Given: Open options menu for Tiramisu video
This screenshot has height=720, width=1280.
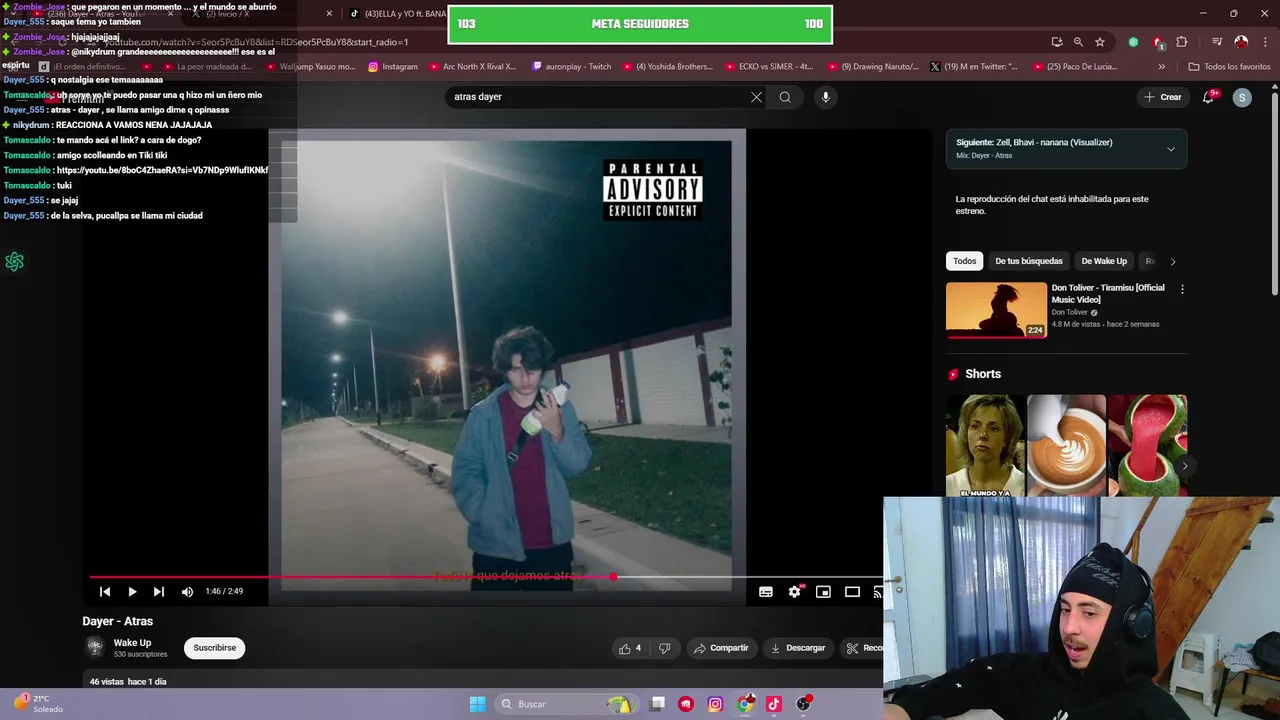Looking at the screenshot, I should pos(1182,289).
